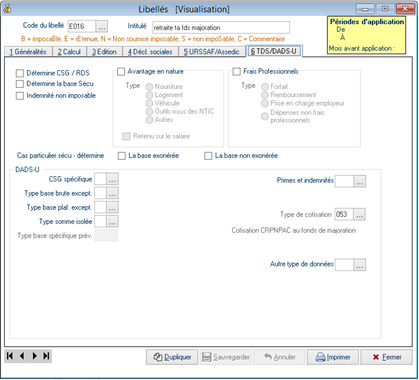Open Type base brute except. lookup
The height and width of the screenshot is (380, 419).
click(x=112, y=193)
